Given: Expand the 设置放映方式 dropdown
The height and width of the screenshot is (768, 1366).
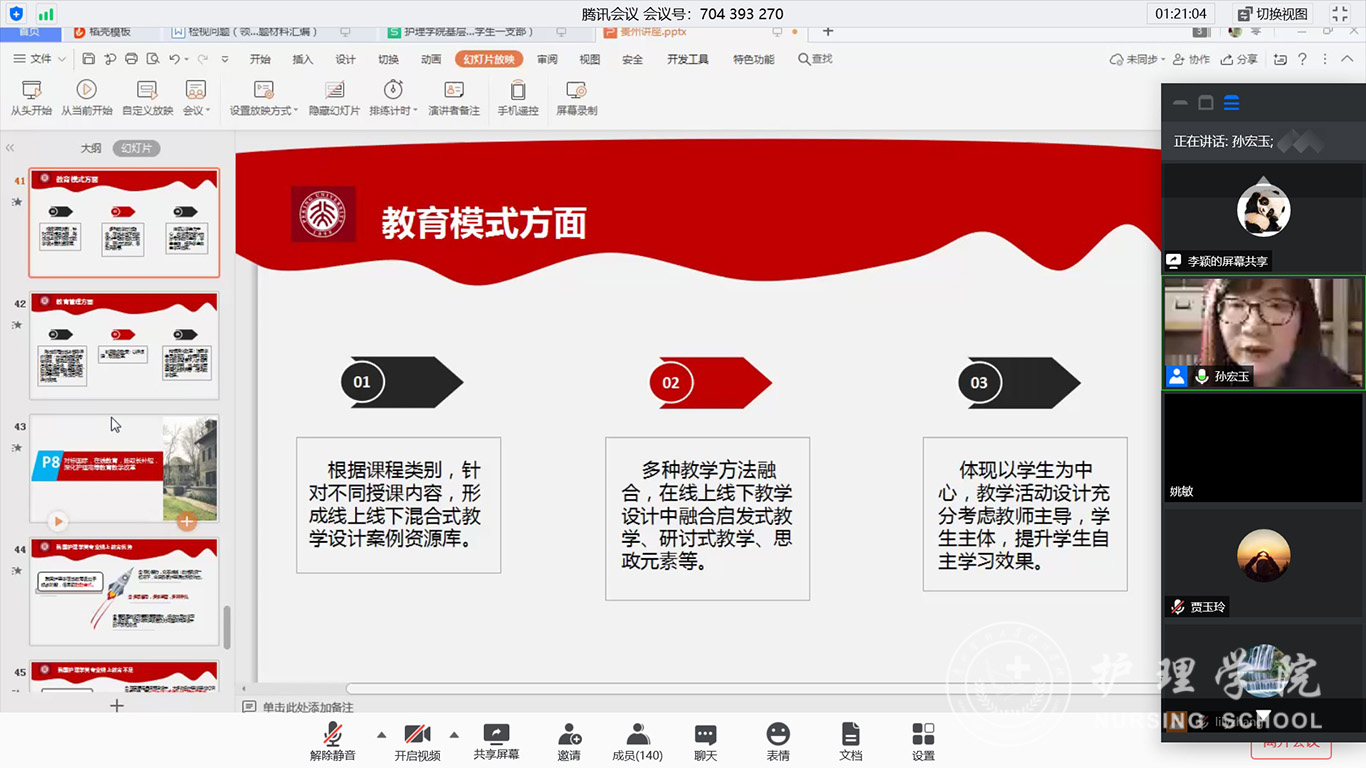Looking at the screenshot, I should tap(264, 110).
